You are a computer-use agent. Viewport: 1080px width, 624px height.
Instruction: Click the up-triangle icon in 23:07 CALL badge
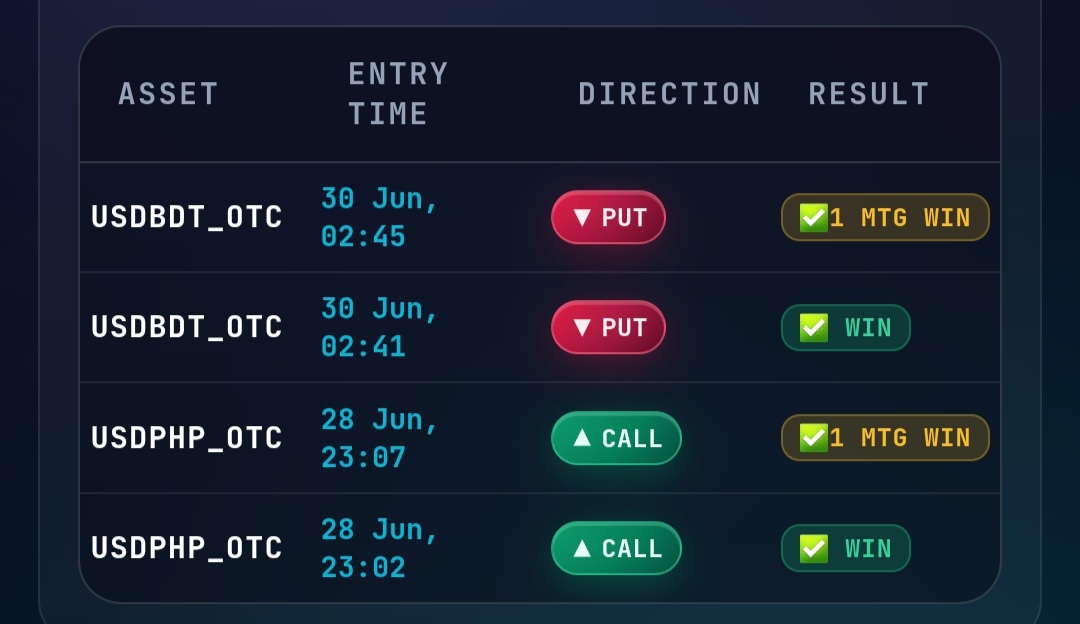pos(582,437)
